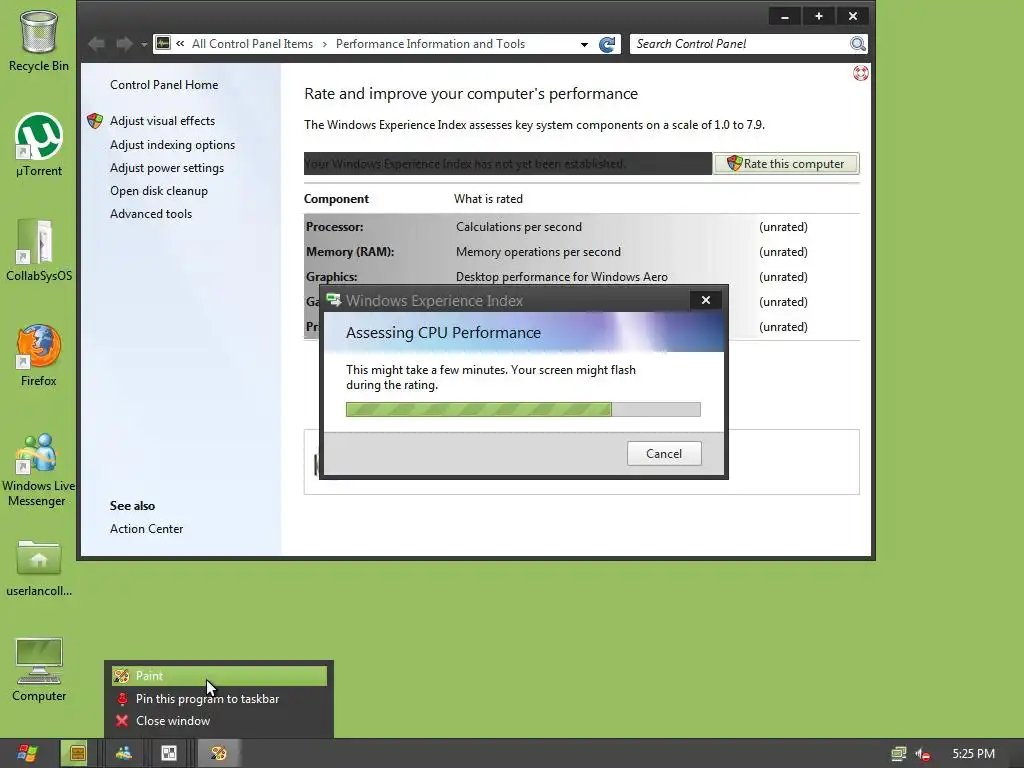This screenshot has width=1024, height=768.
Task: Launch the Firefox desktop shortcut
Action: pyautogui.click(x=39, y=355)
